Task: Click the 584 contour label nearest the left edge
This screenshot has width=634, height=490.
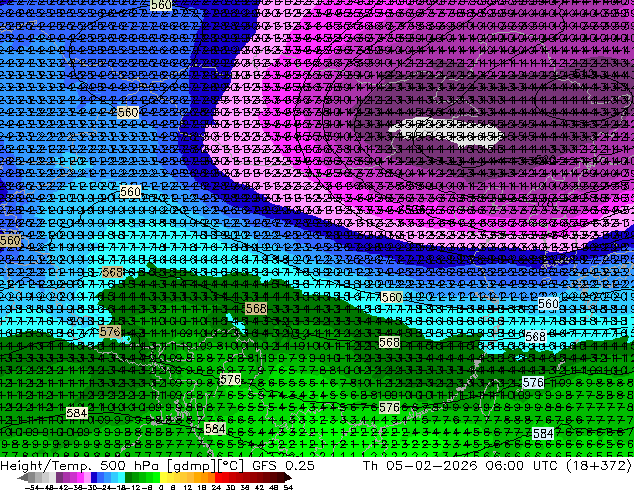Action: pyautogui.click(x=76, y=413)
